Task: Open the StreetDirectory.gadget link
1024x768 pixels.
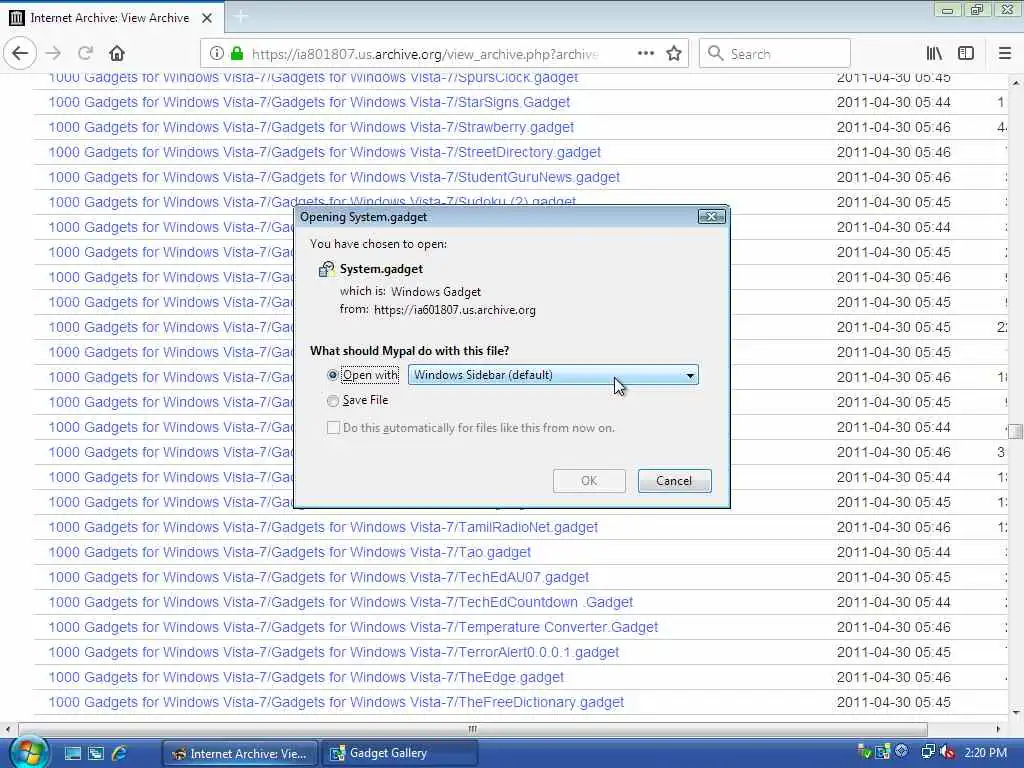Action: (x=325, y=152)
